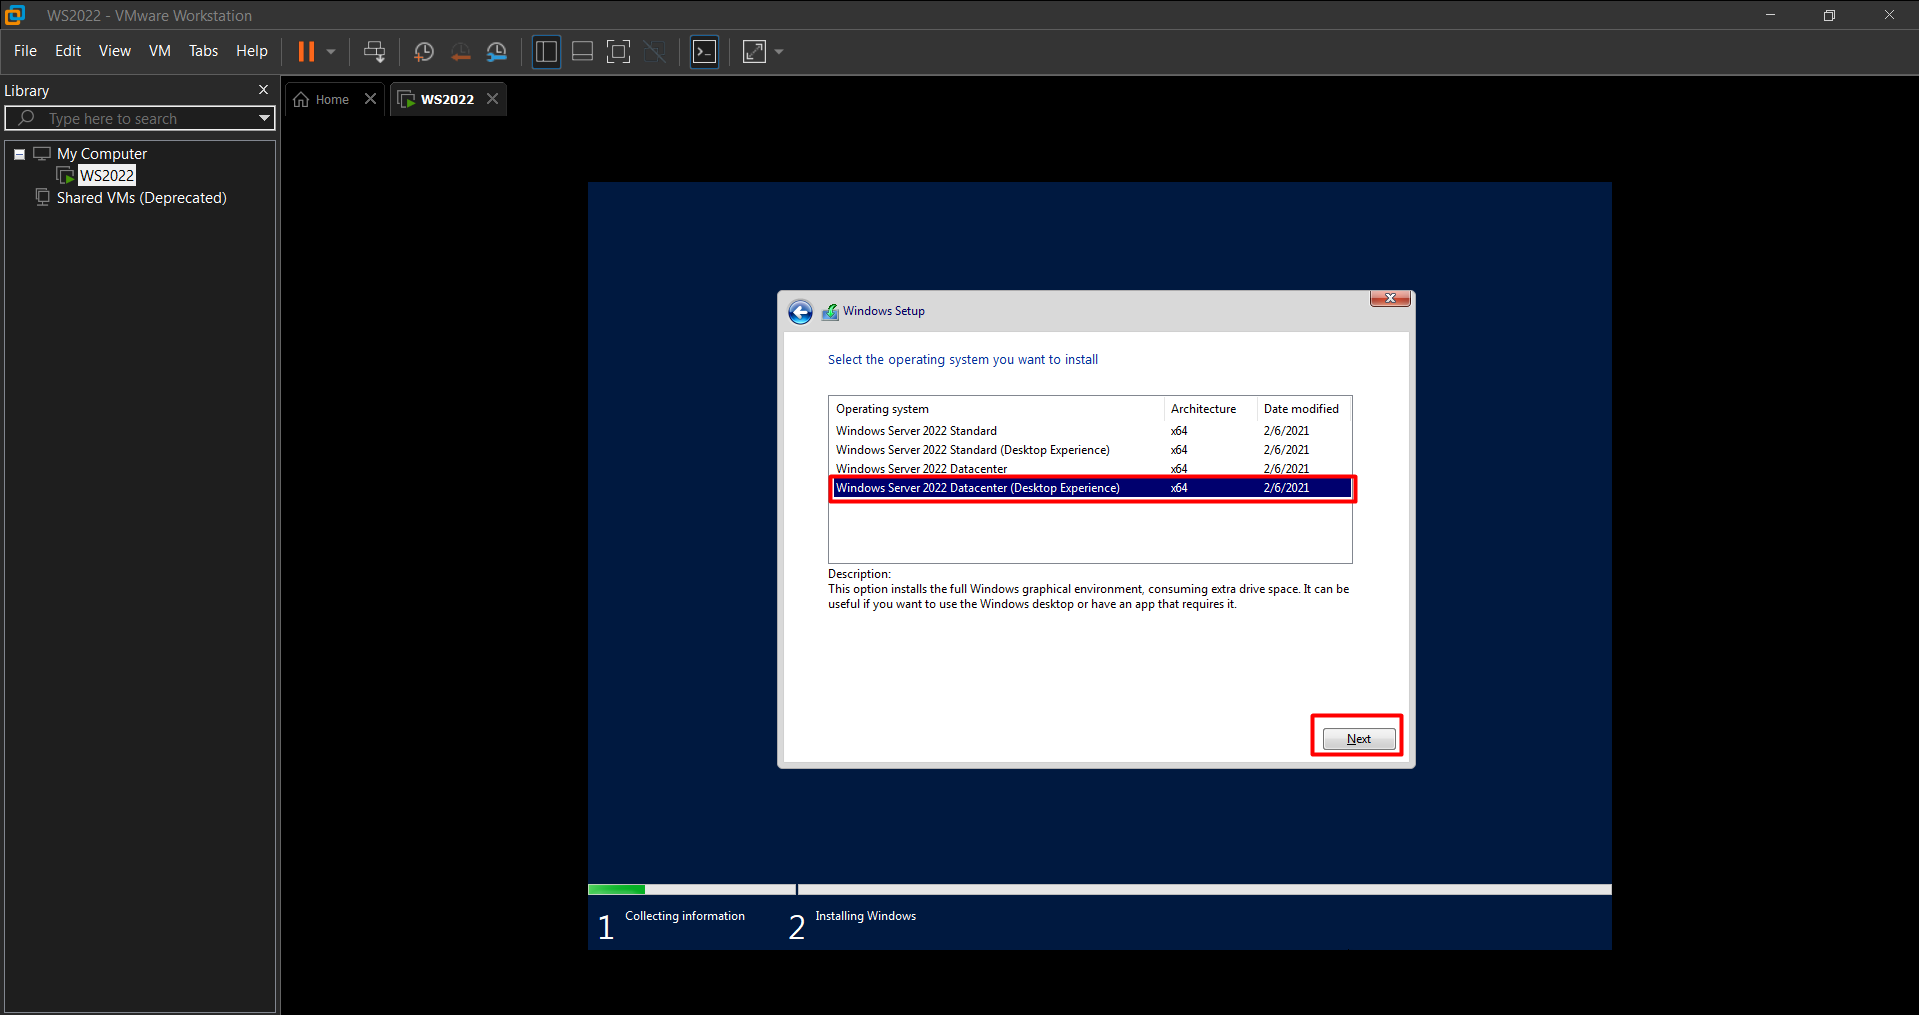Select Windows Server 2022 Datacenter (Desktop Experience)
Screen dimensions: 1919x1015
(1090, 488)
